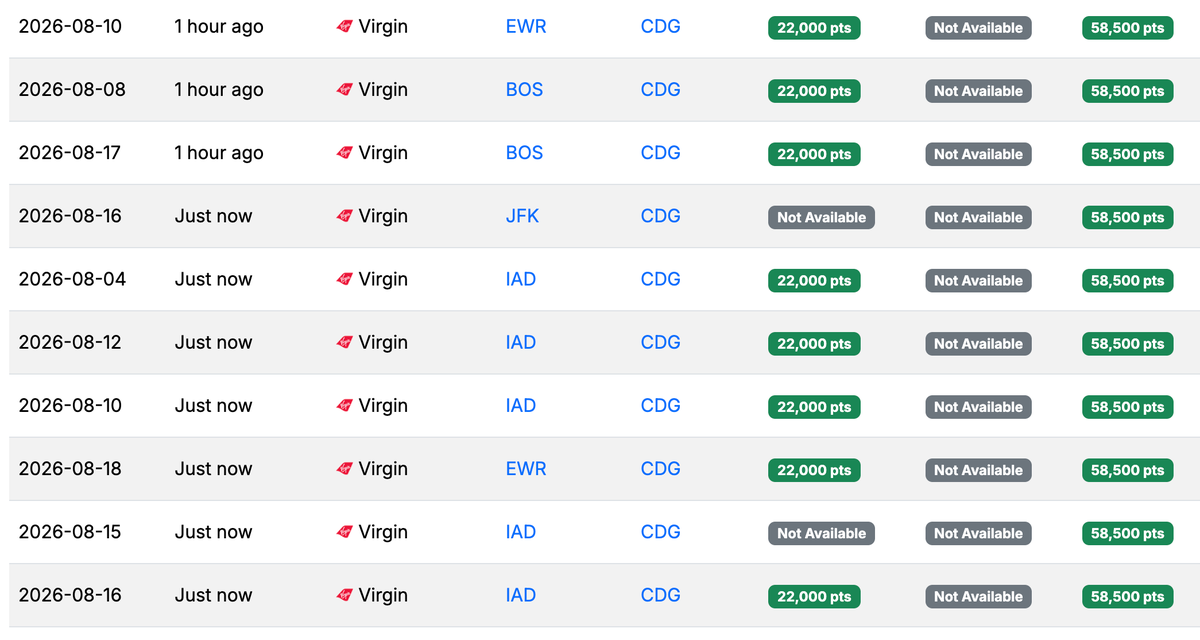Select the 22,000 pts badge for 2026-08-17
The width and height of the screenshot is (1200, 640).
814,154
